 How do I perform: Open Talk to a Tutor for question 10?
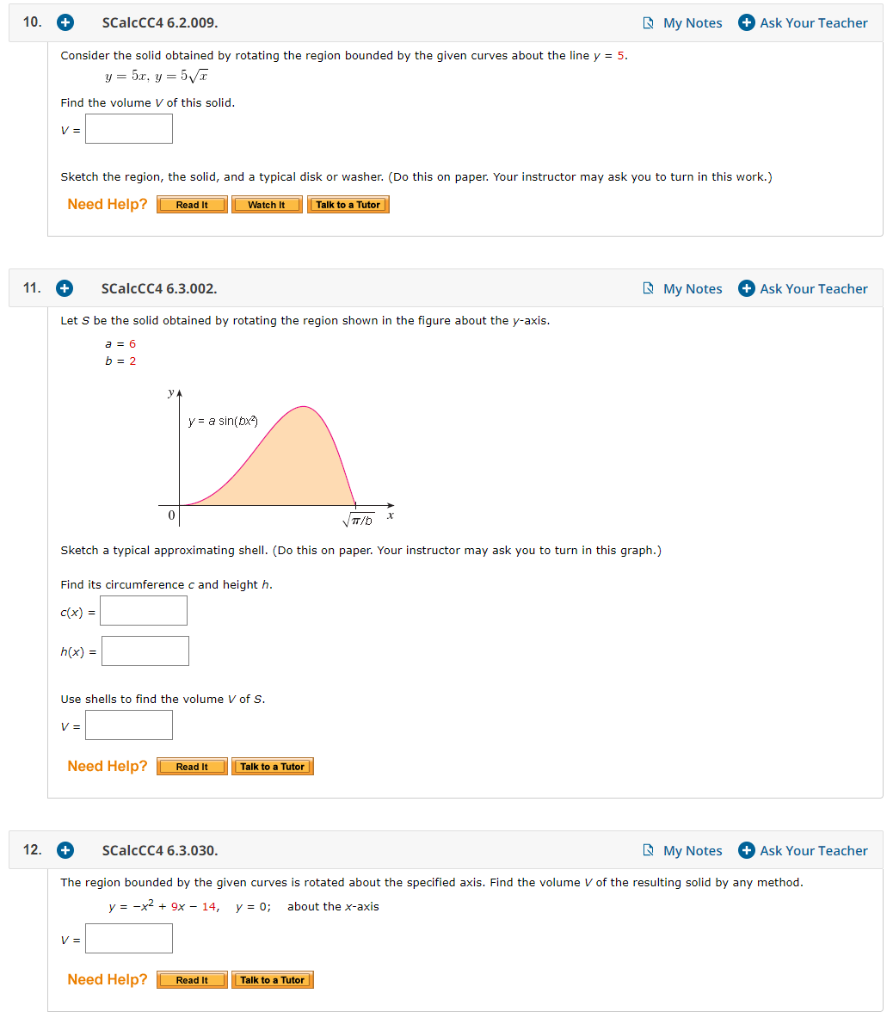348,204
